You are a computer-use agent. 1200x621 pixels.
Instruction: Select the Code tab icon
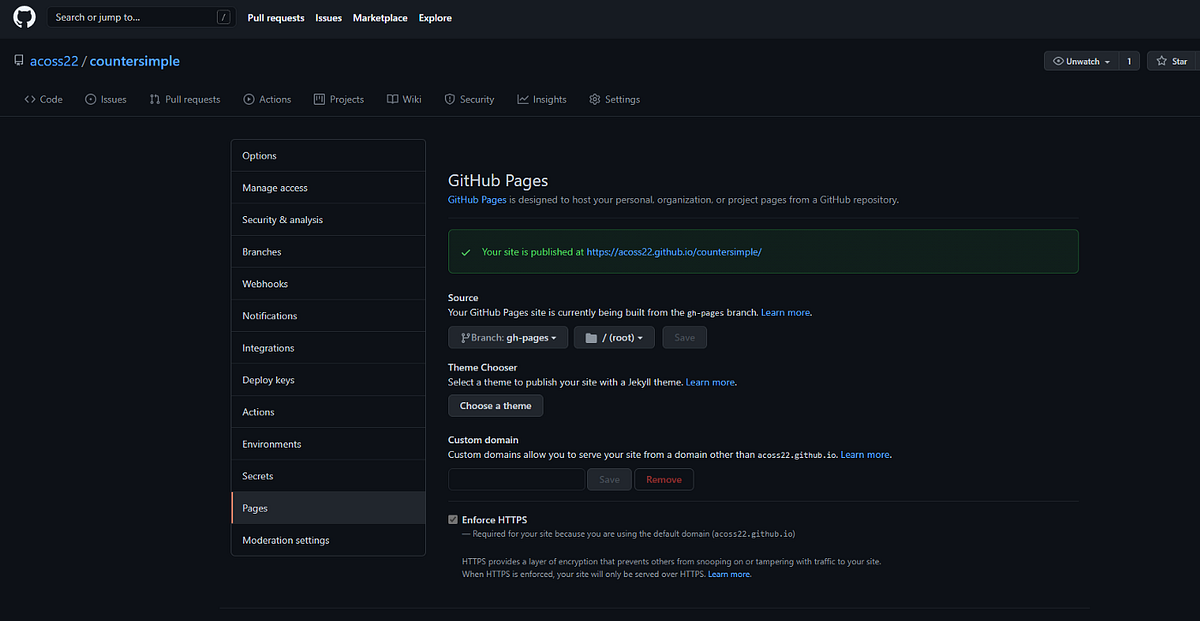click(29, 98)
